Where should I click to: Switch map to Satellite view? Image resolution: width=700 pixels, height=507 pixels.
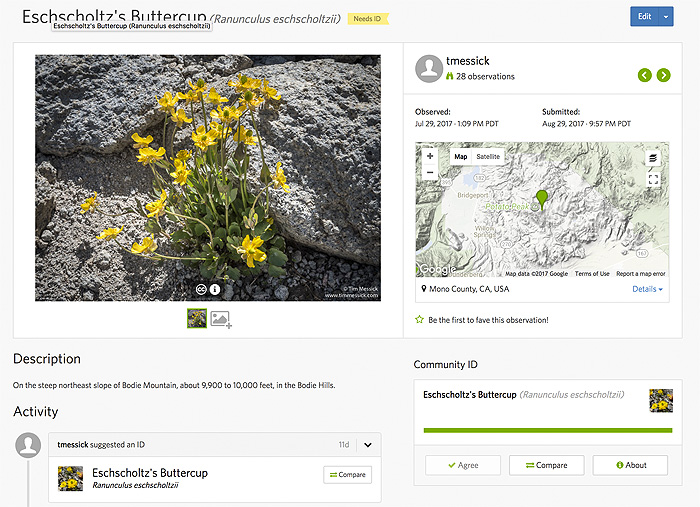[x=488, y=157]
